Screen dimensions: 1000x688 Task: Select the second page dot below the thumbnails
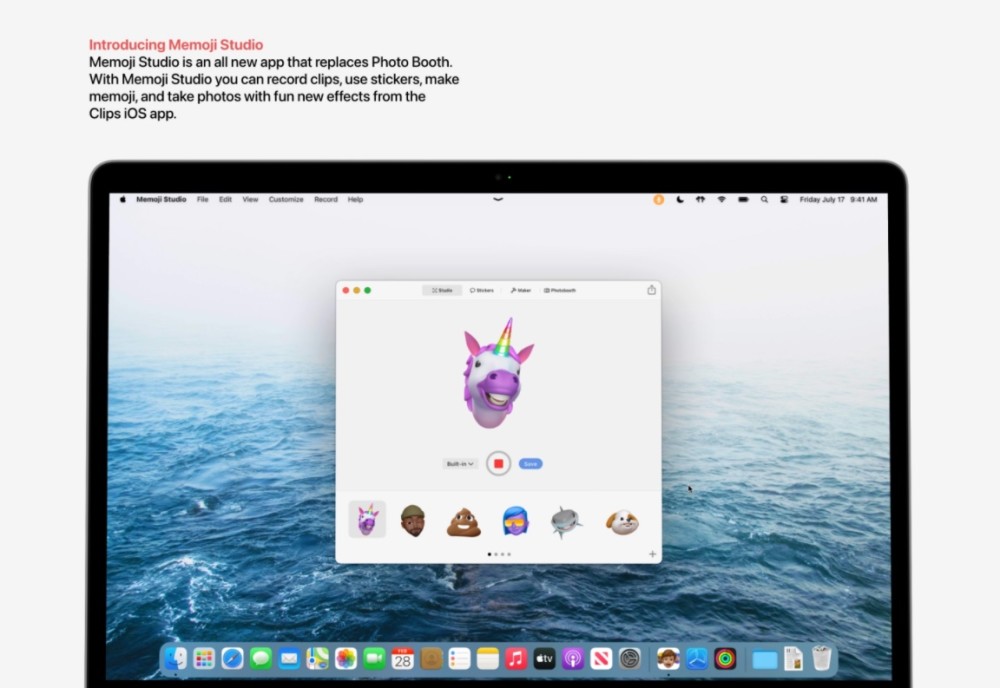click(x=495, y=552)
